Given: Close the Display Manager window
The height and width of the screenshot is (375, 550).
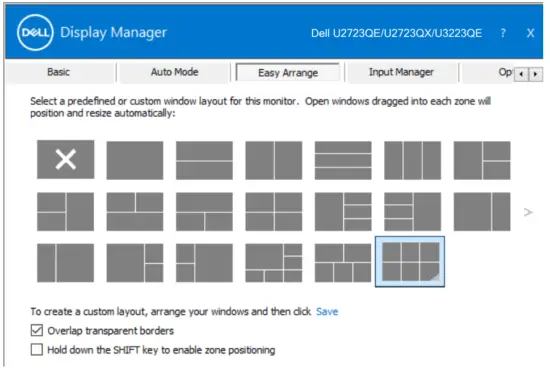Looking at the screenshot, I should pyautogui.click(x=530, y=33).
